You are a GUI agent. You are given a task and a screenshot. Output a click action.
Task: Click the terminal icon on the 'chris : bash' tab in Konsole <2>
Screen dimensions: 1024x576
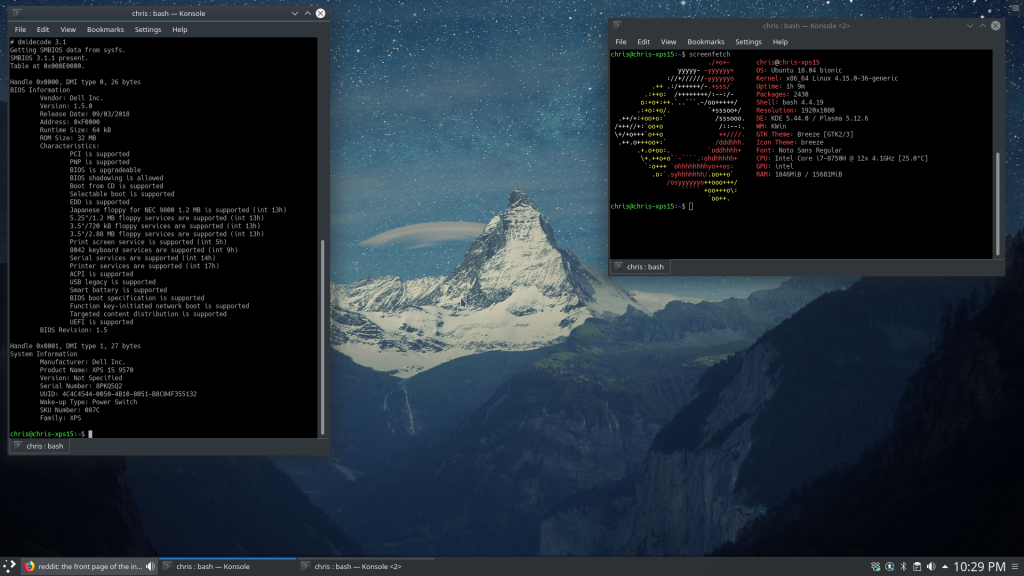pos(618,266)
